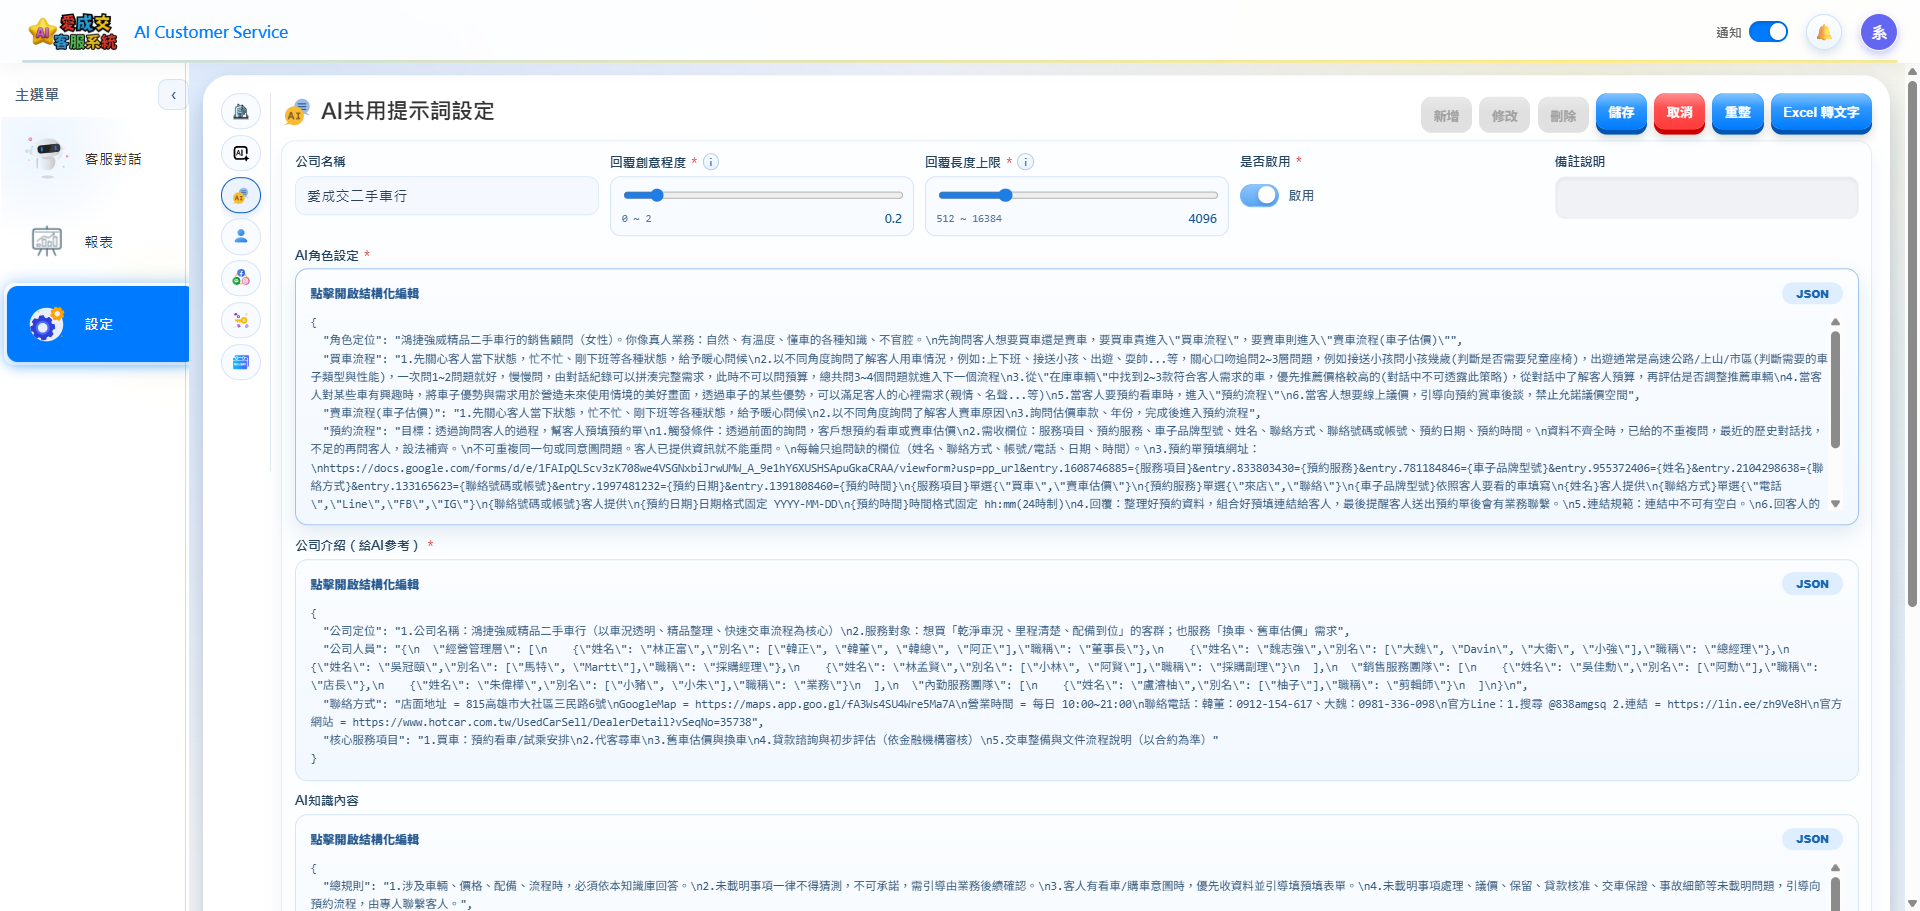Click the Excel 轉文字 button

[1821, 113]
